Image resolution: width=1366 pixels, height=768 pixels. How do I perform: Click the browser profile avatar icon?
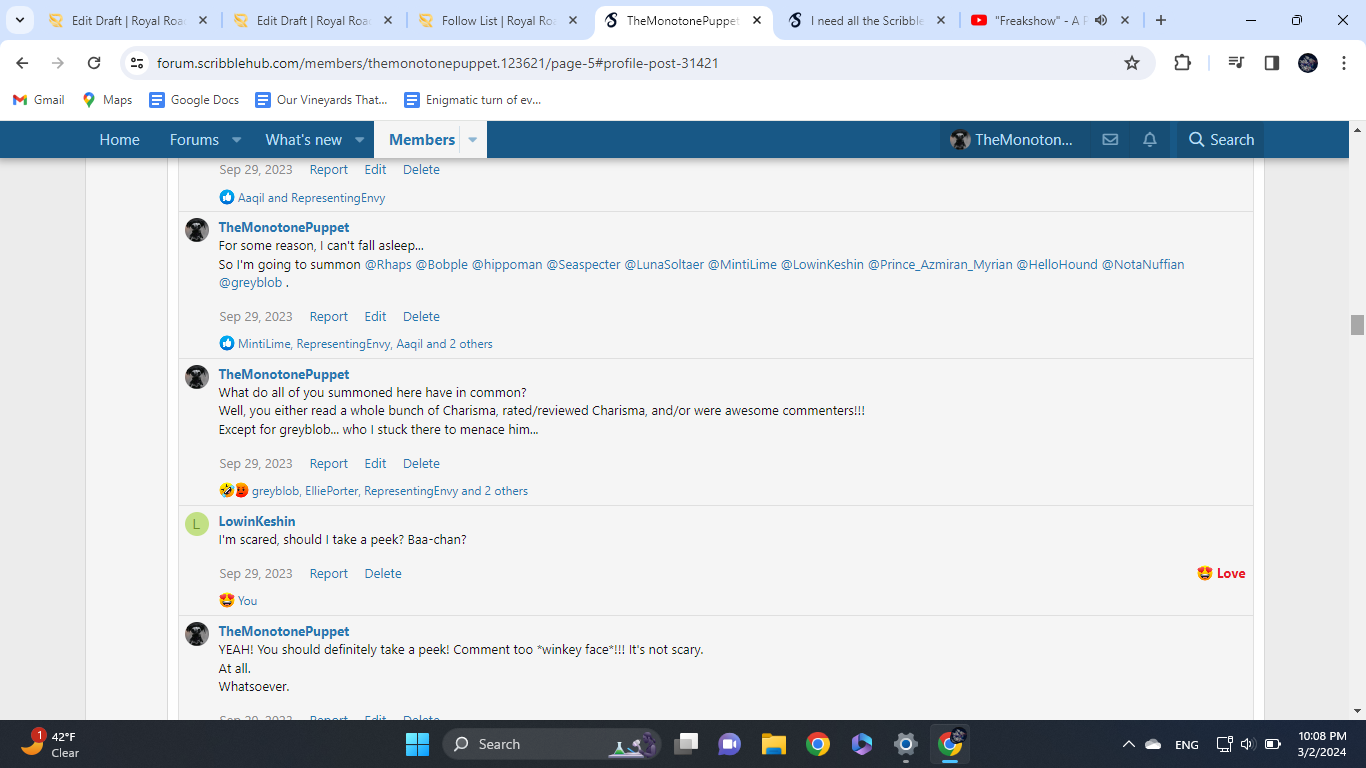click(x=1307, y=62)
